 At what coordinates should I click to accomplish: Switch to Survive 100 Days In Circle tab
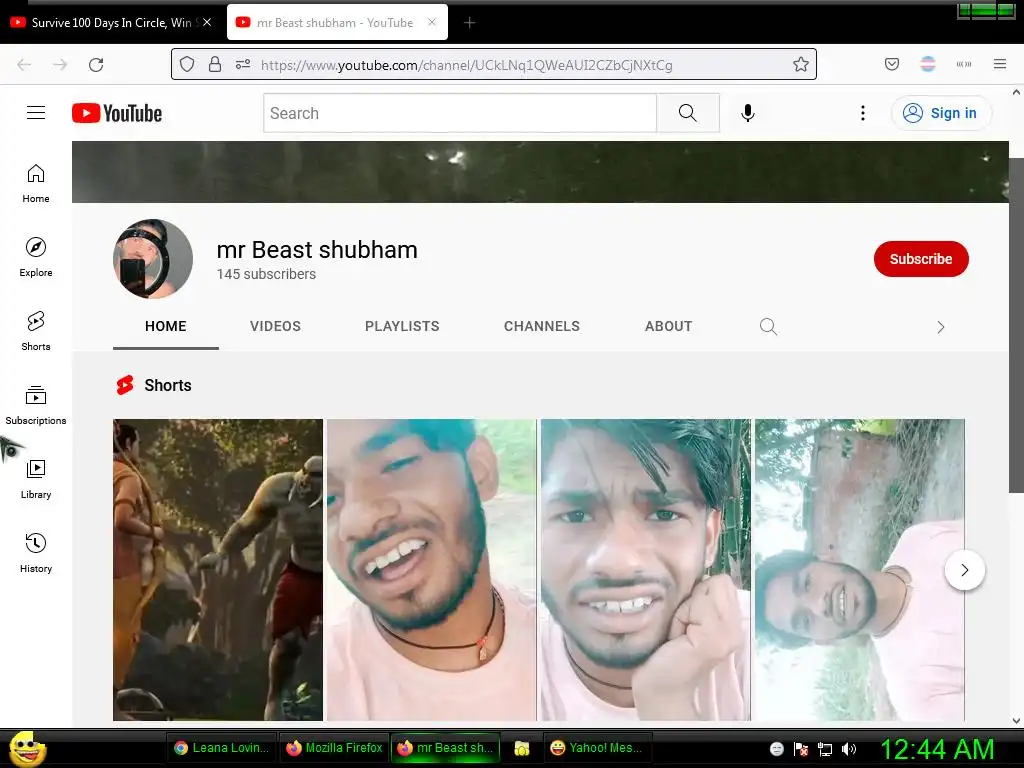112,22
